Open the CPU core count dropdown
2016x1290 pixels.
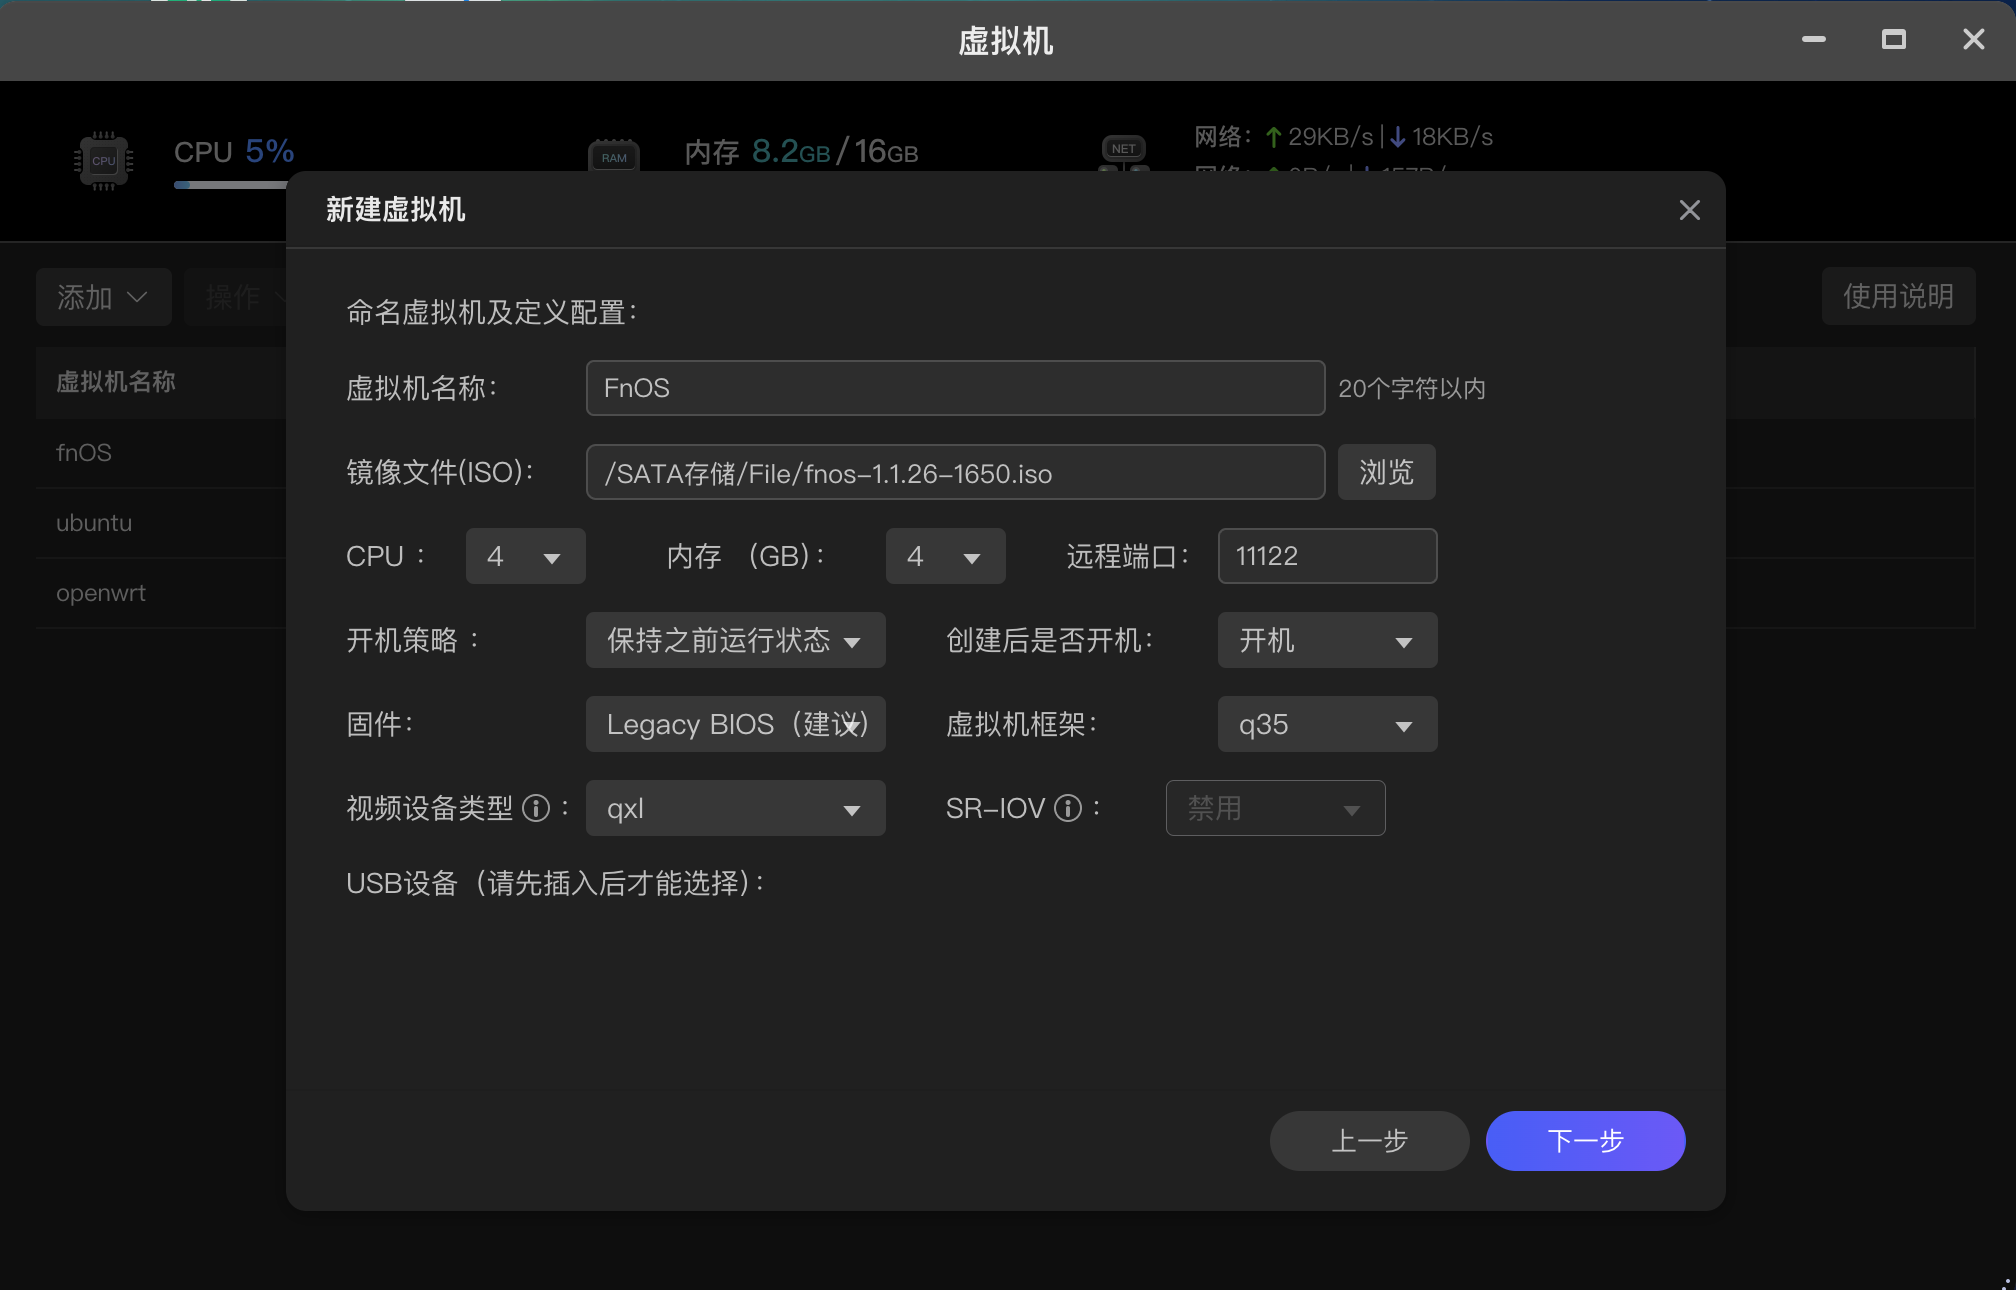pyautogui.click(x=525, y=556)
